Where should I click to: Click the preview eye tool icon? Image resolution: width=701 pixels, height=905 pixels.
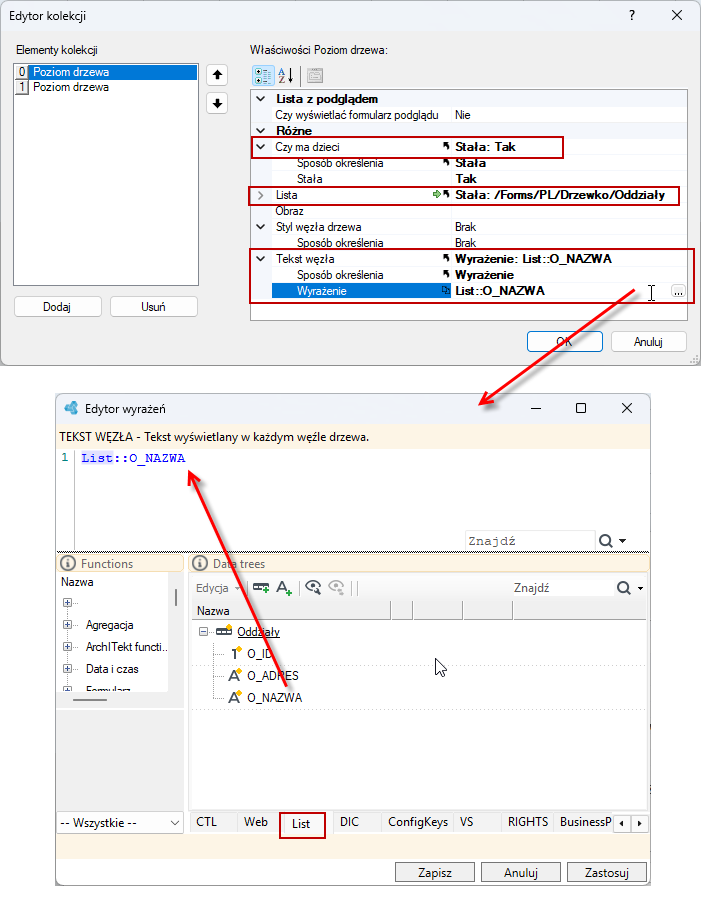pos(313,588)
